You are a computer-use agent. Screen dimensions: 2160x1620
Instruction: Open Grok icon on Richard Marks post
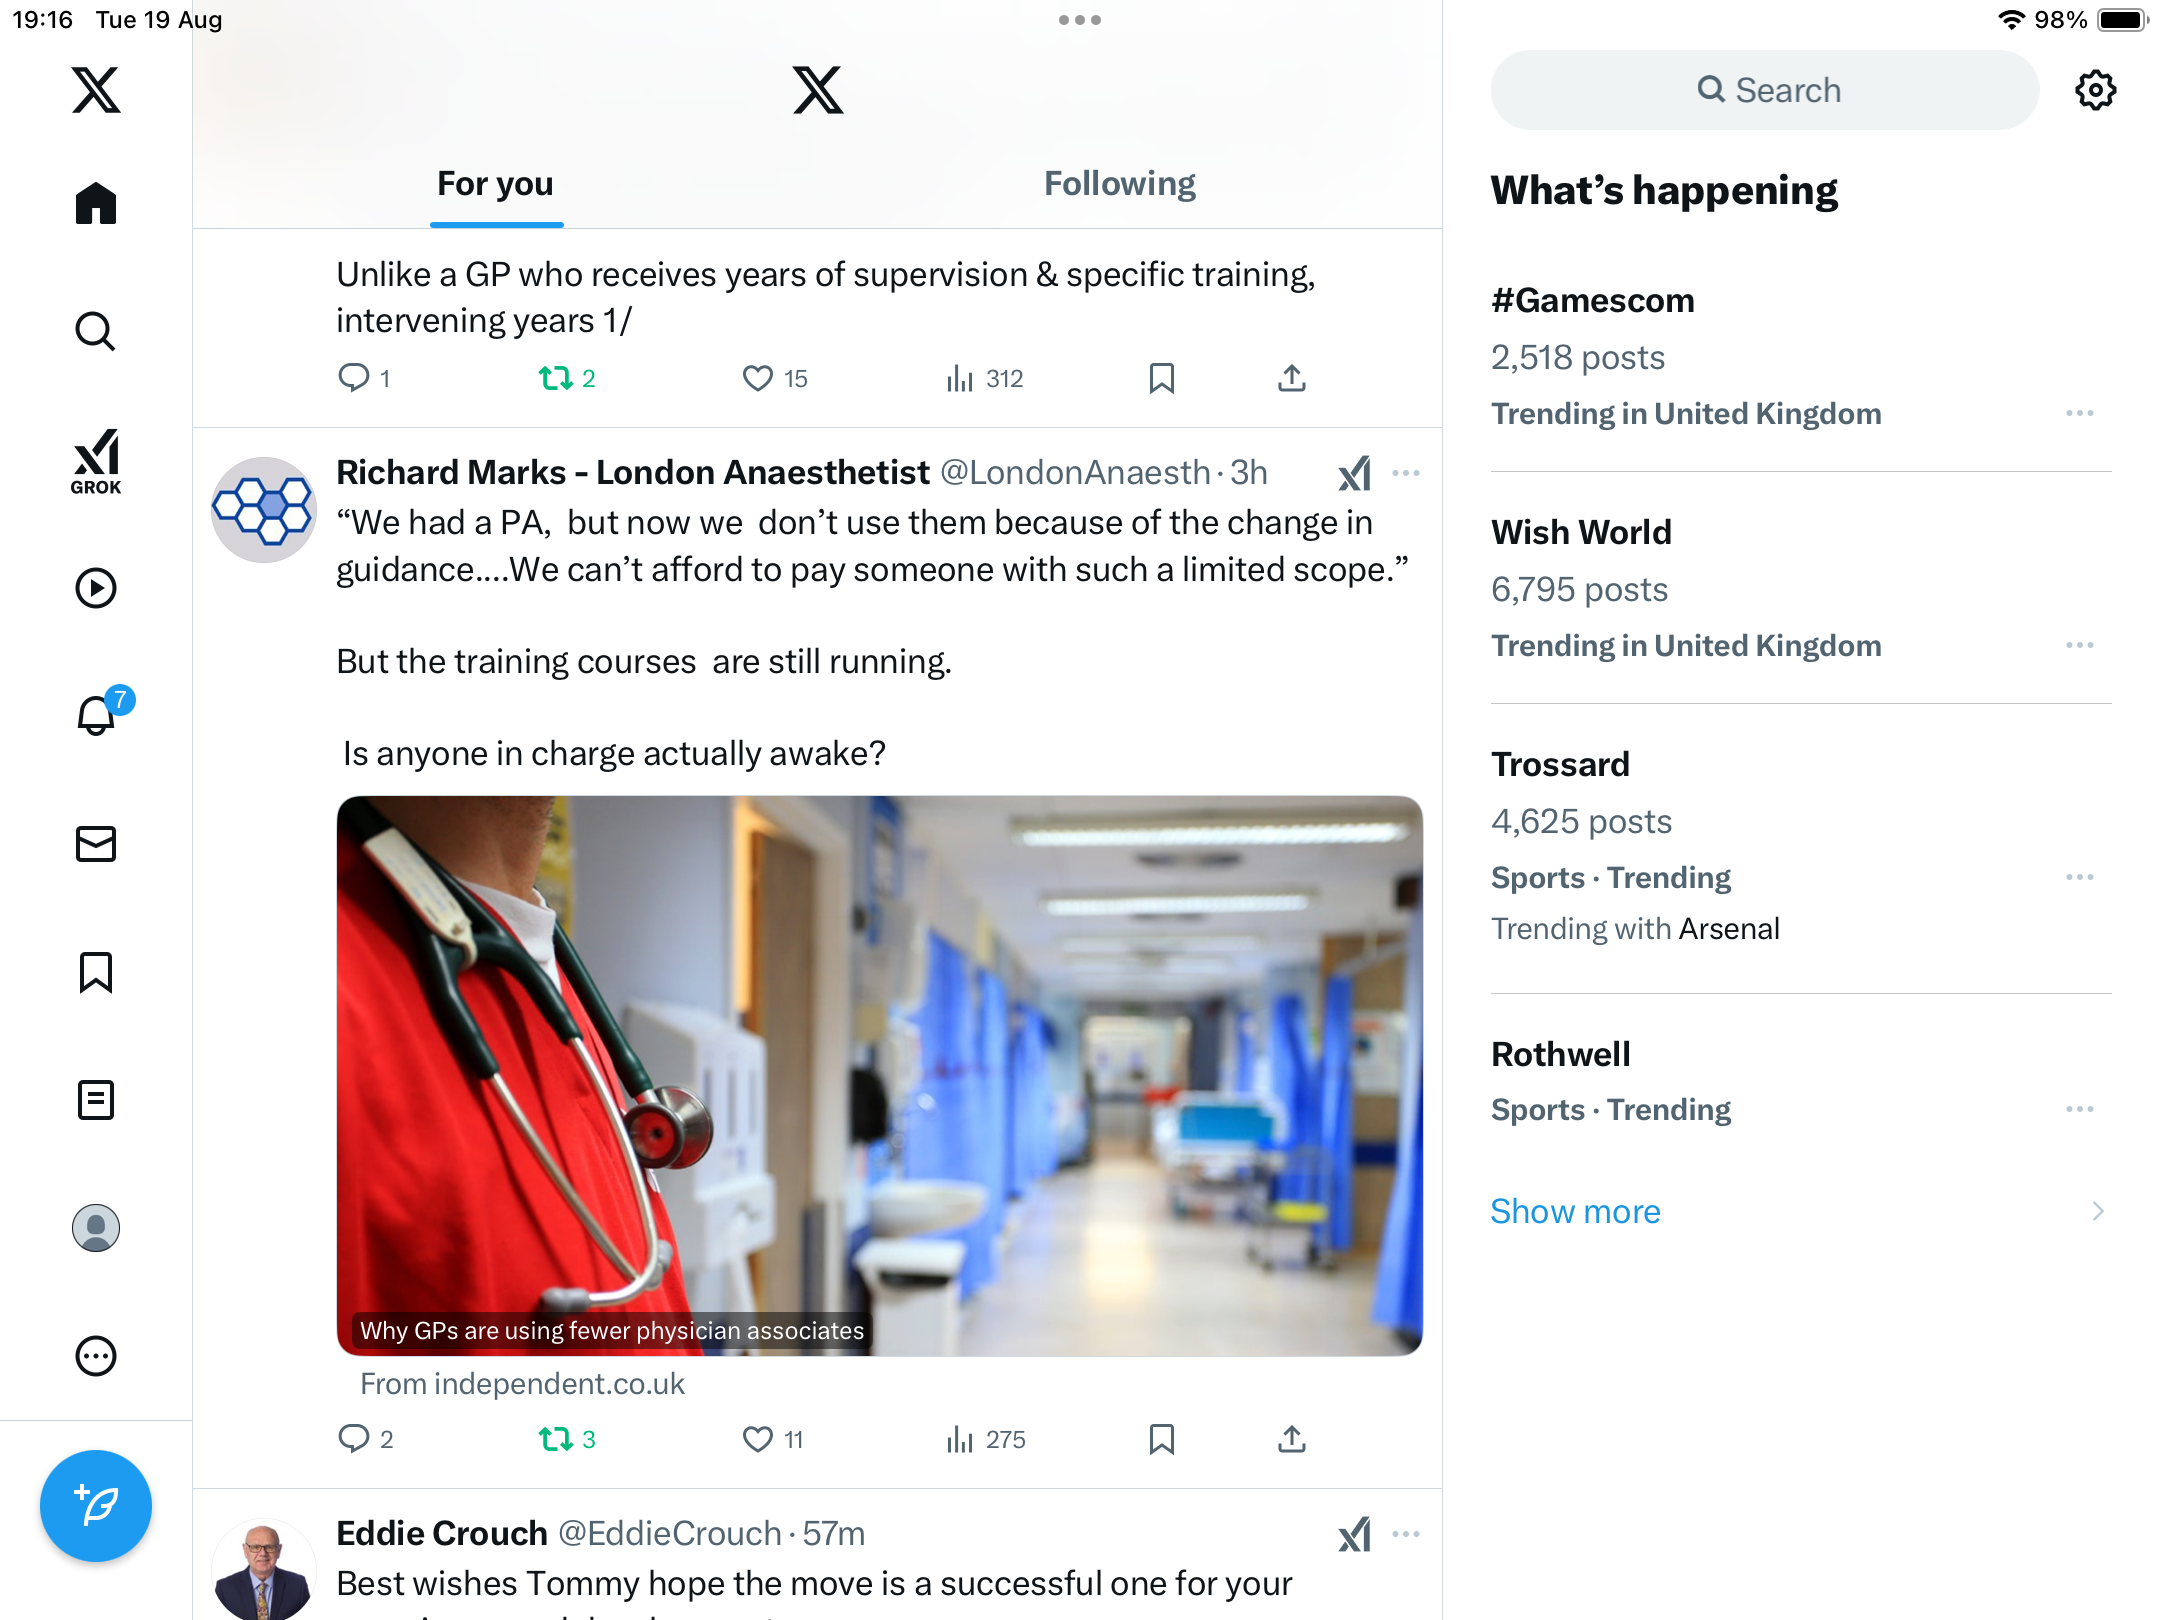[1355, 473]
